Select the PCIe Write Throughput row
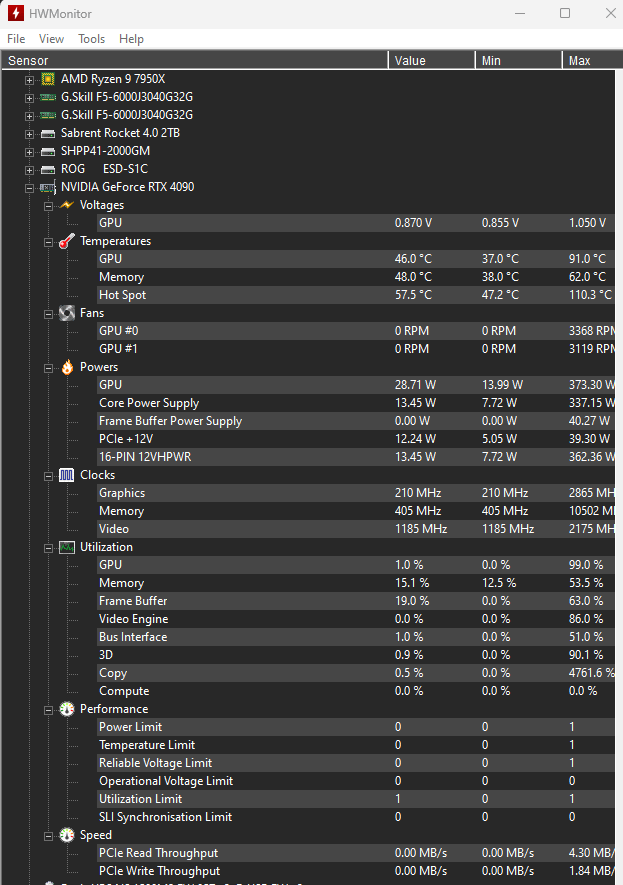Screen dimensions: 623x885 356,871
